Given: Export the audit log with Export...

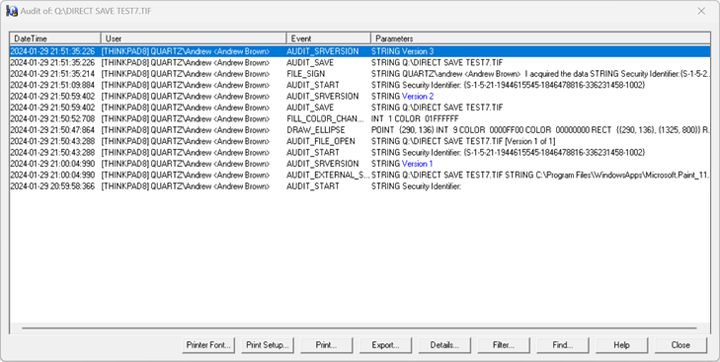Looking at the screenshot, I should tap(386, 345).
